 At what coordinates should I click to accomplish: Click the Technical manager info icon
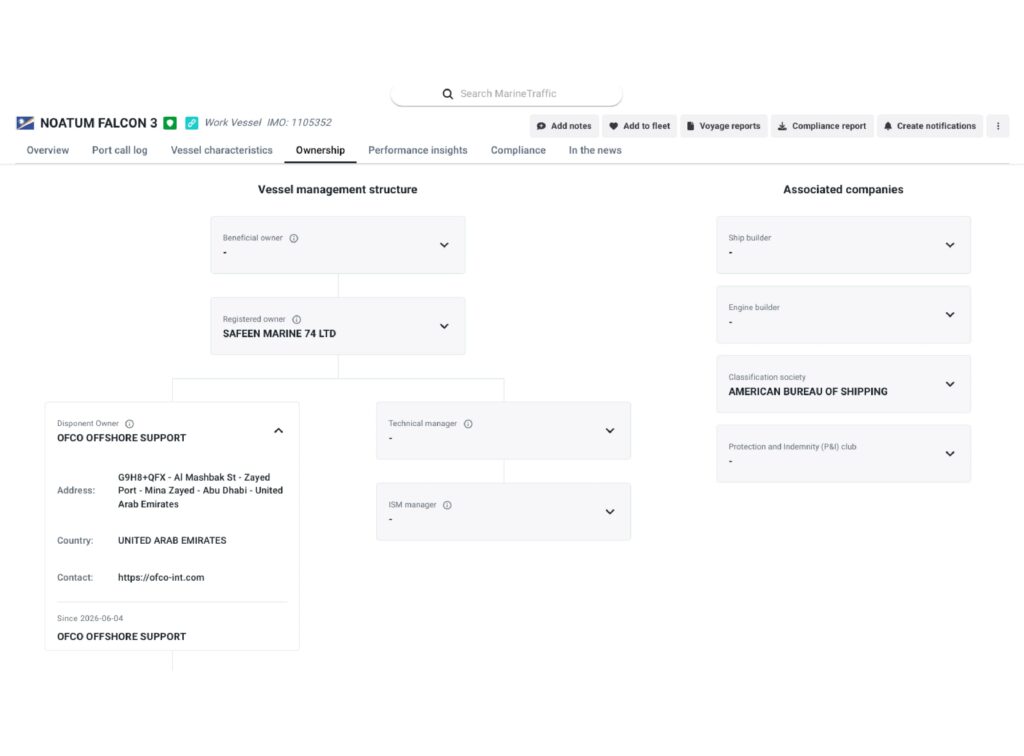coord(468,424)
